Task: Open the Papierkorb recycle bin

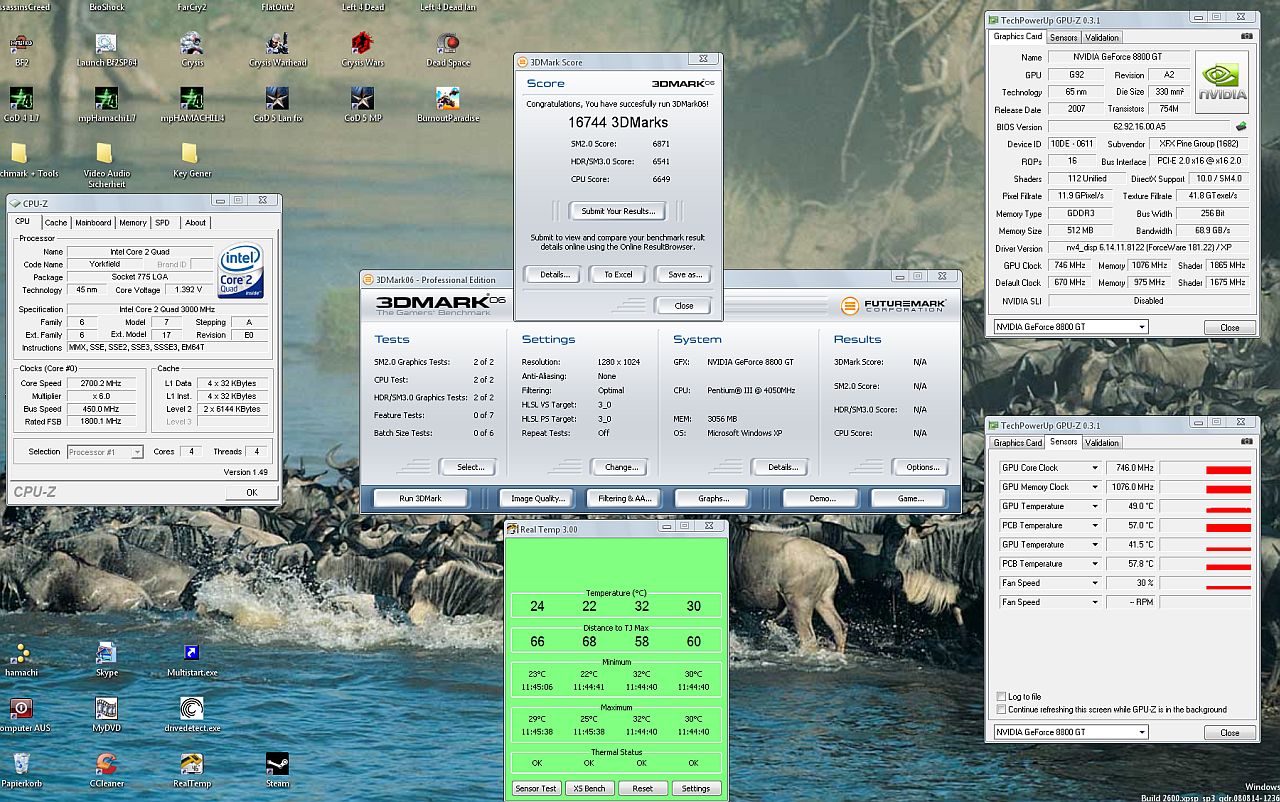Action: [20, 771]
